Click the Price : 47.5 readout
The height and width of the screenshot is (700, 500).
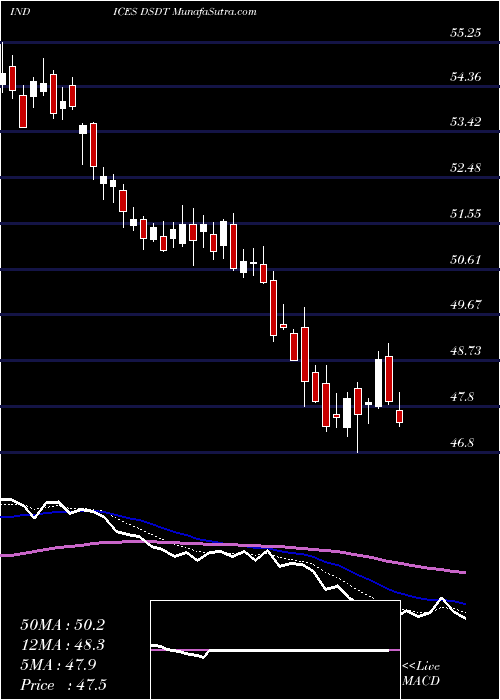(x=62, y=684)
